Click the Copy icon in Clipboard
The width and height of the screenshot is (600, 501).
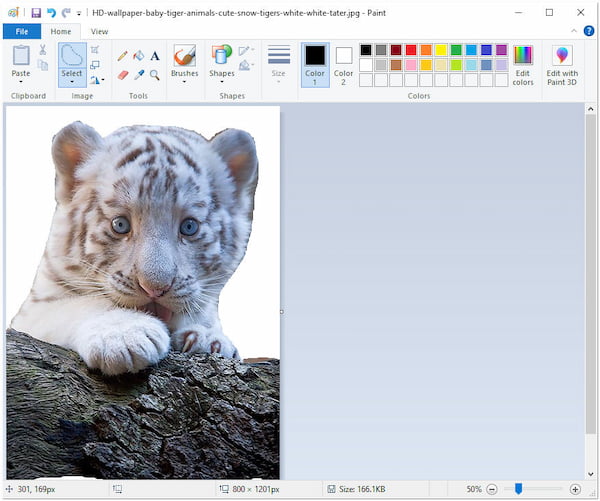tap(42, 65)
